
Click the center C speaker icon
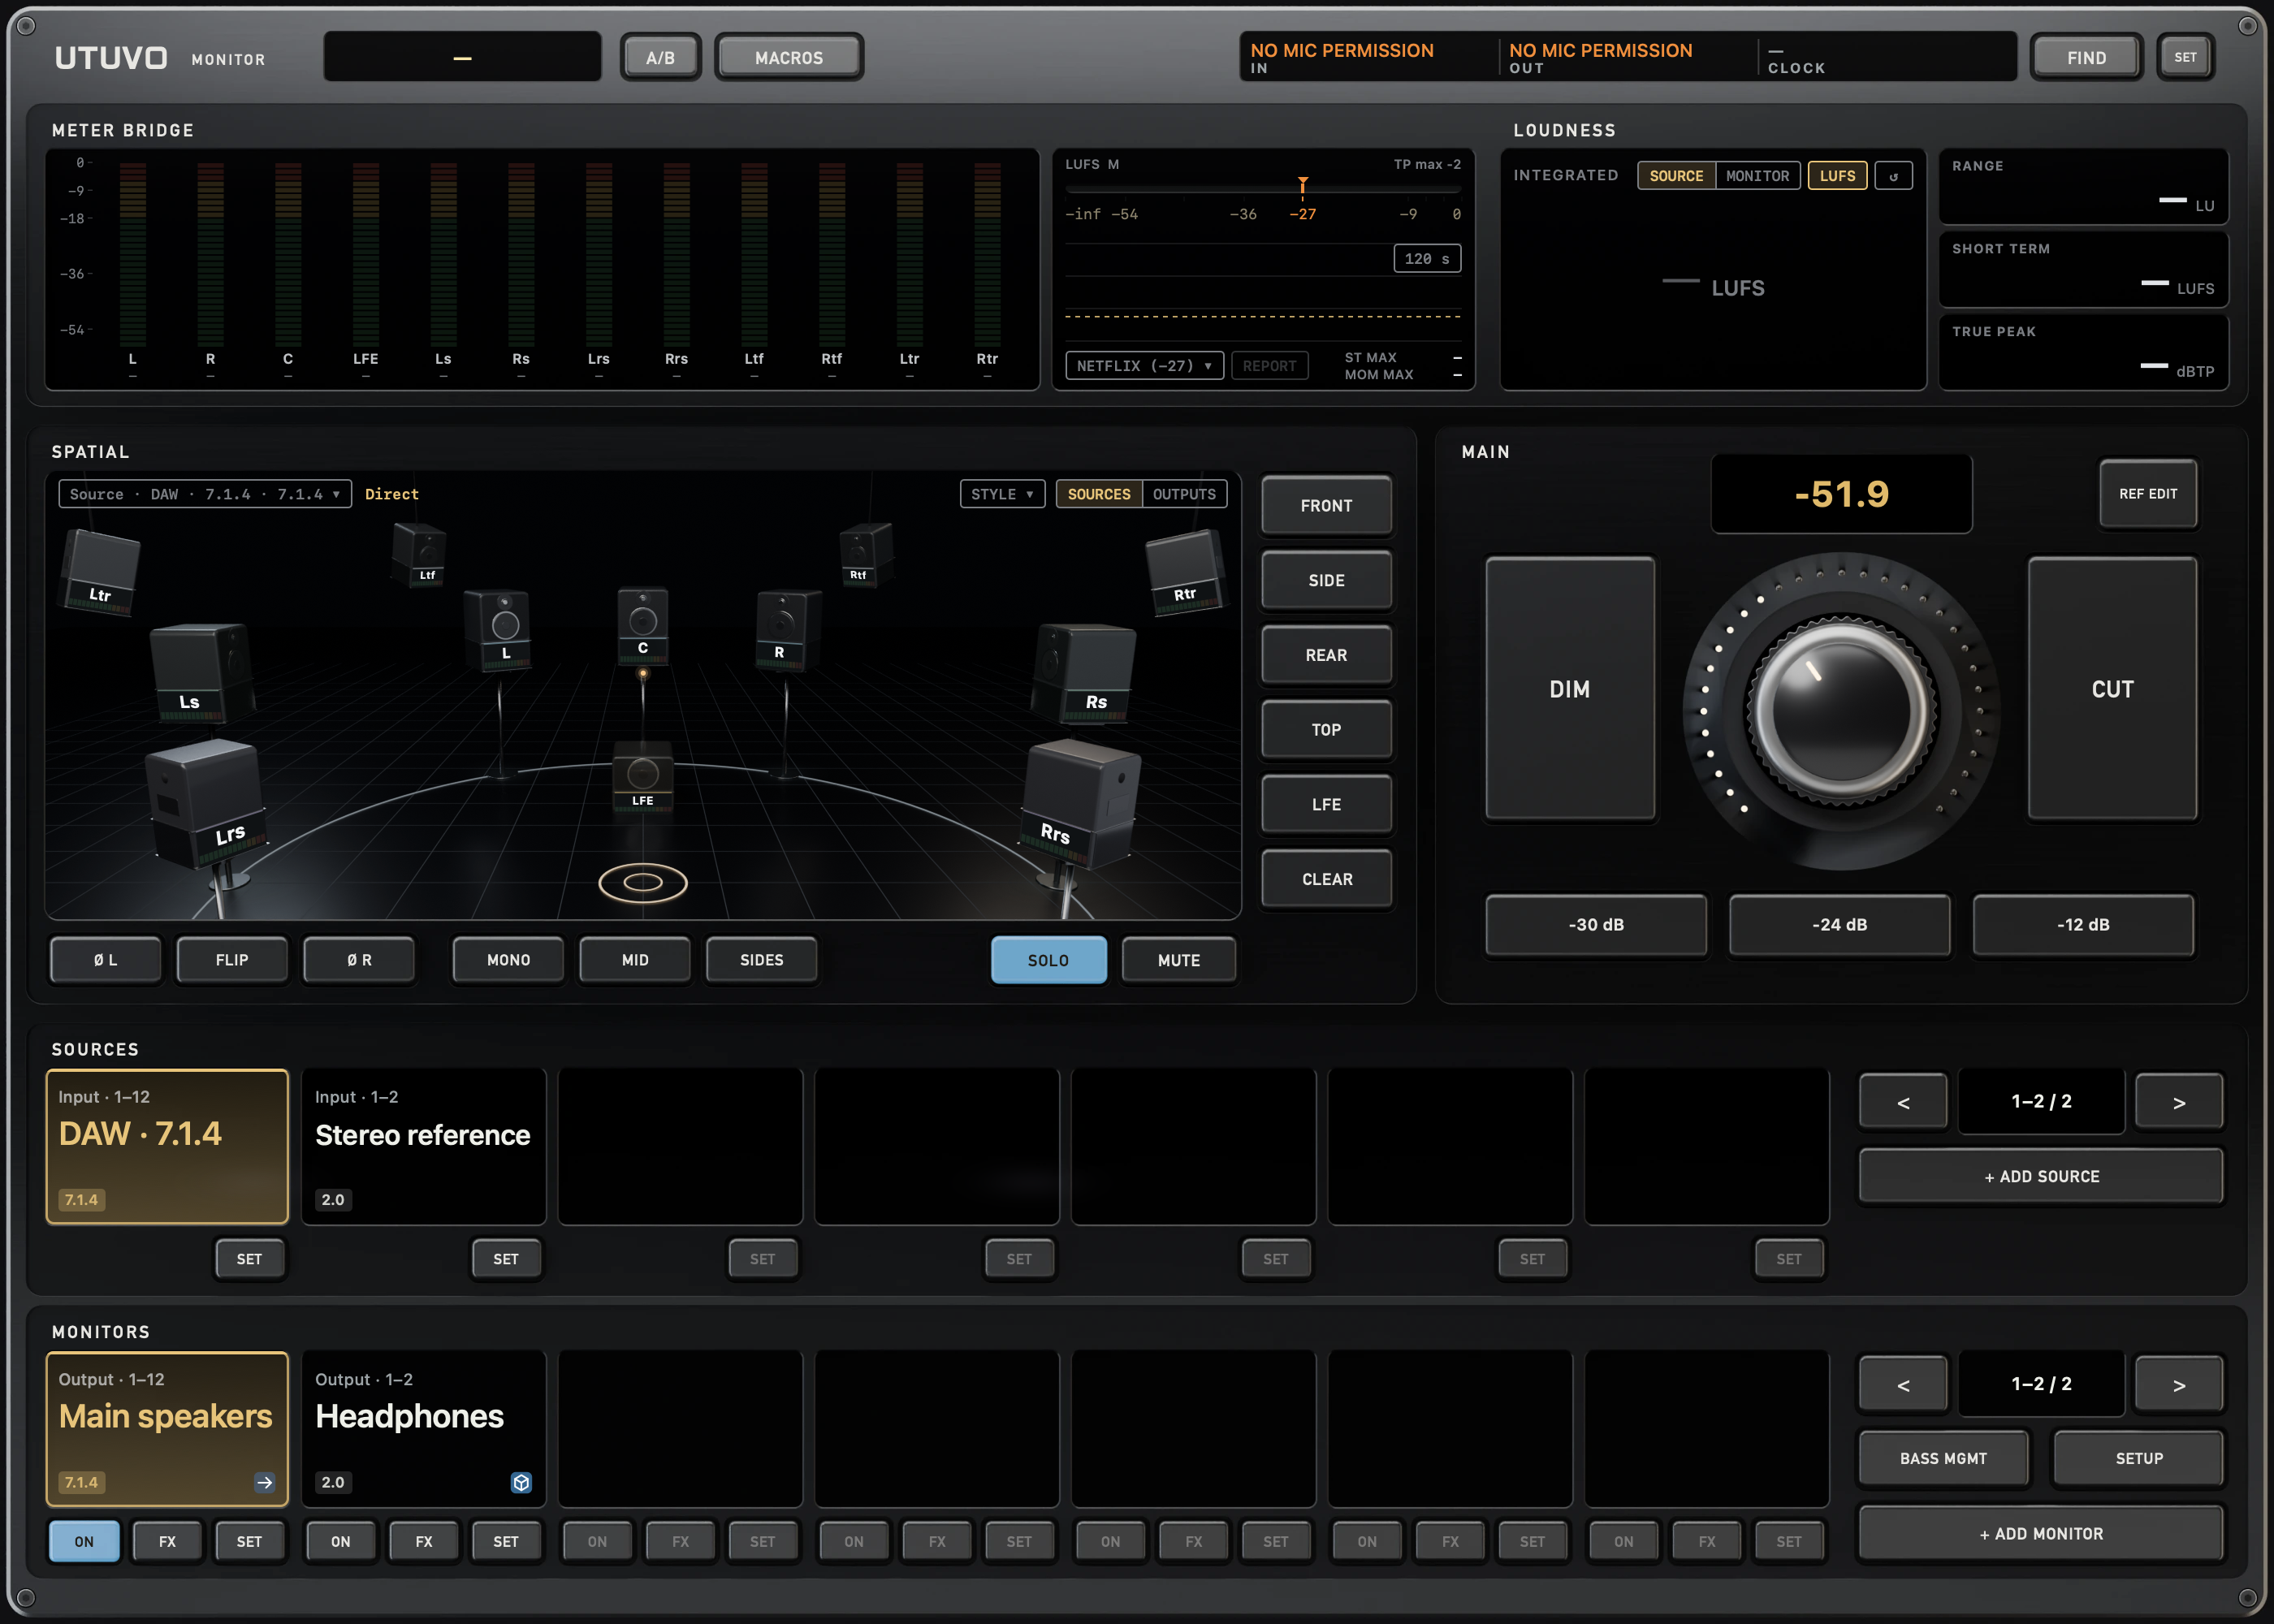point(643,626)
